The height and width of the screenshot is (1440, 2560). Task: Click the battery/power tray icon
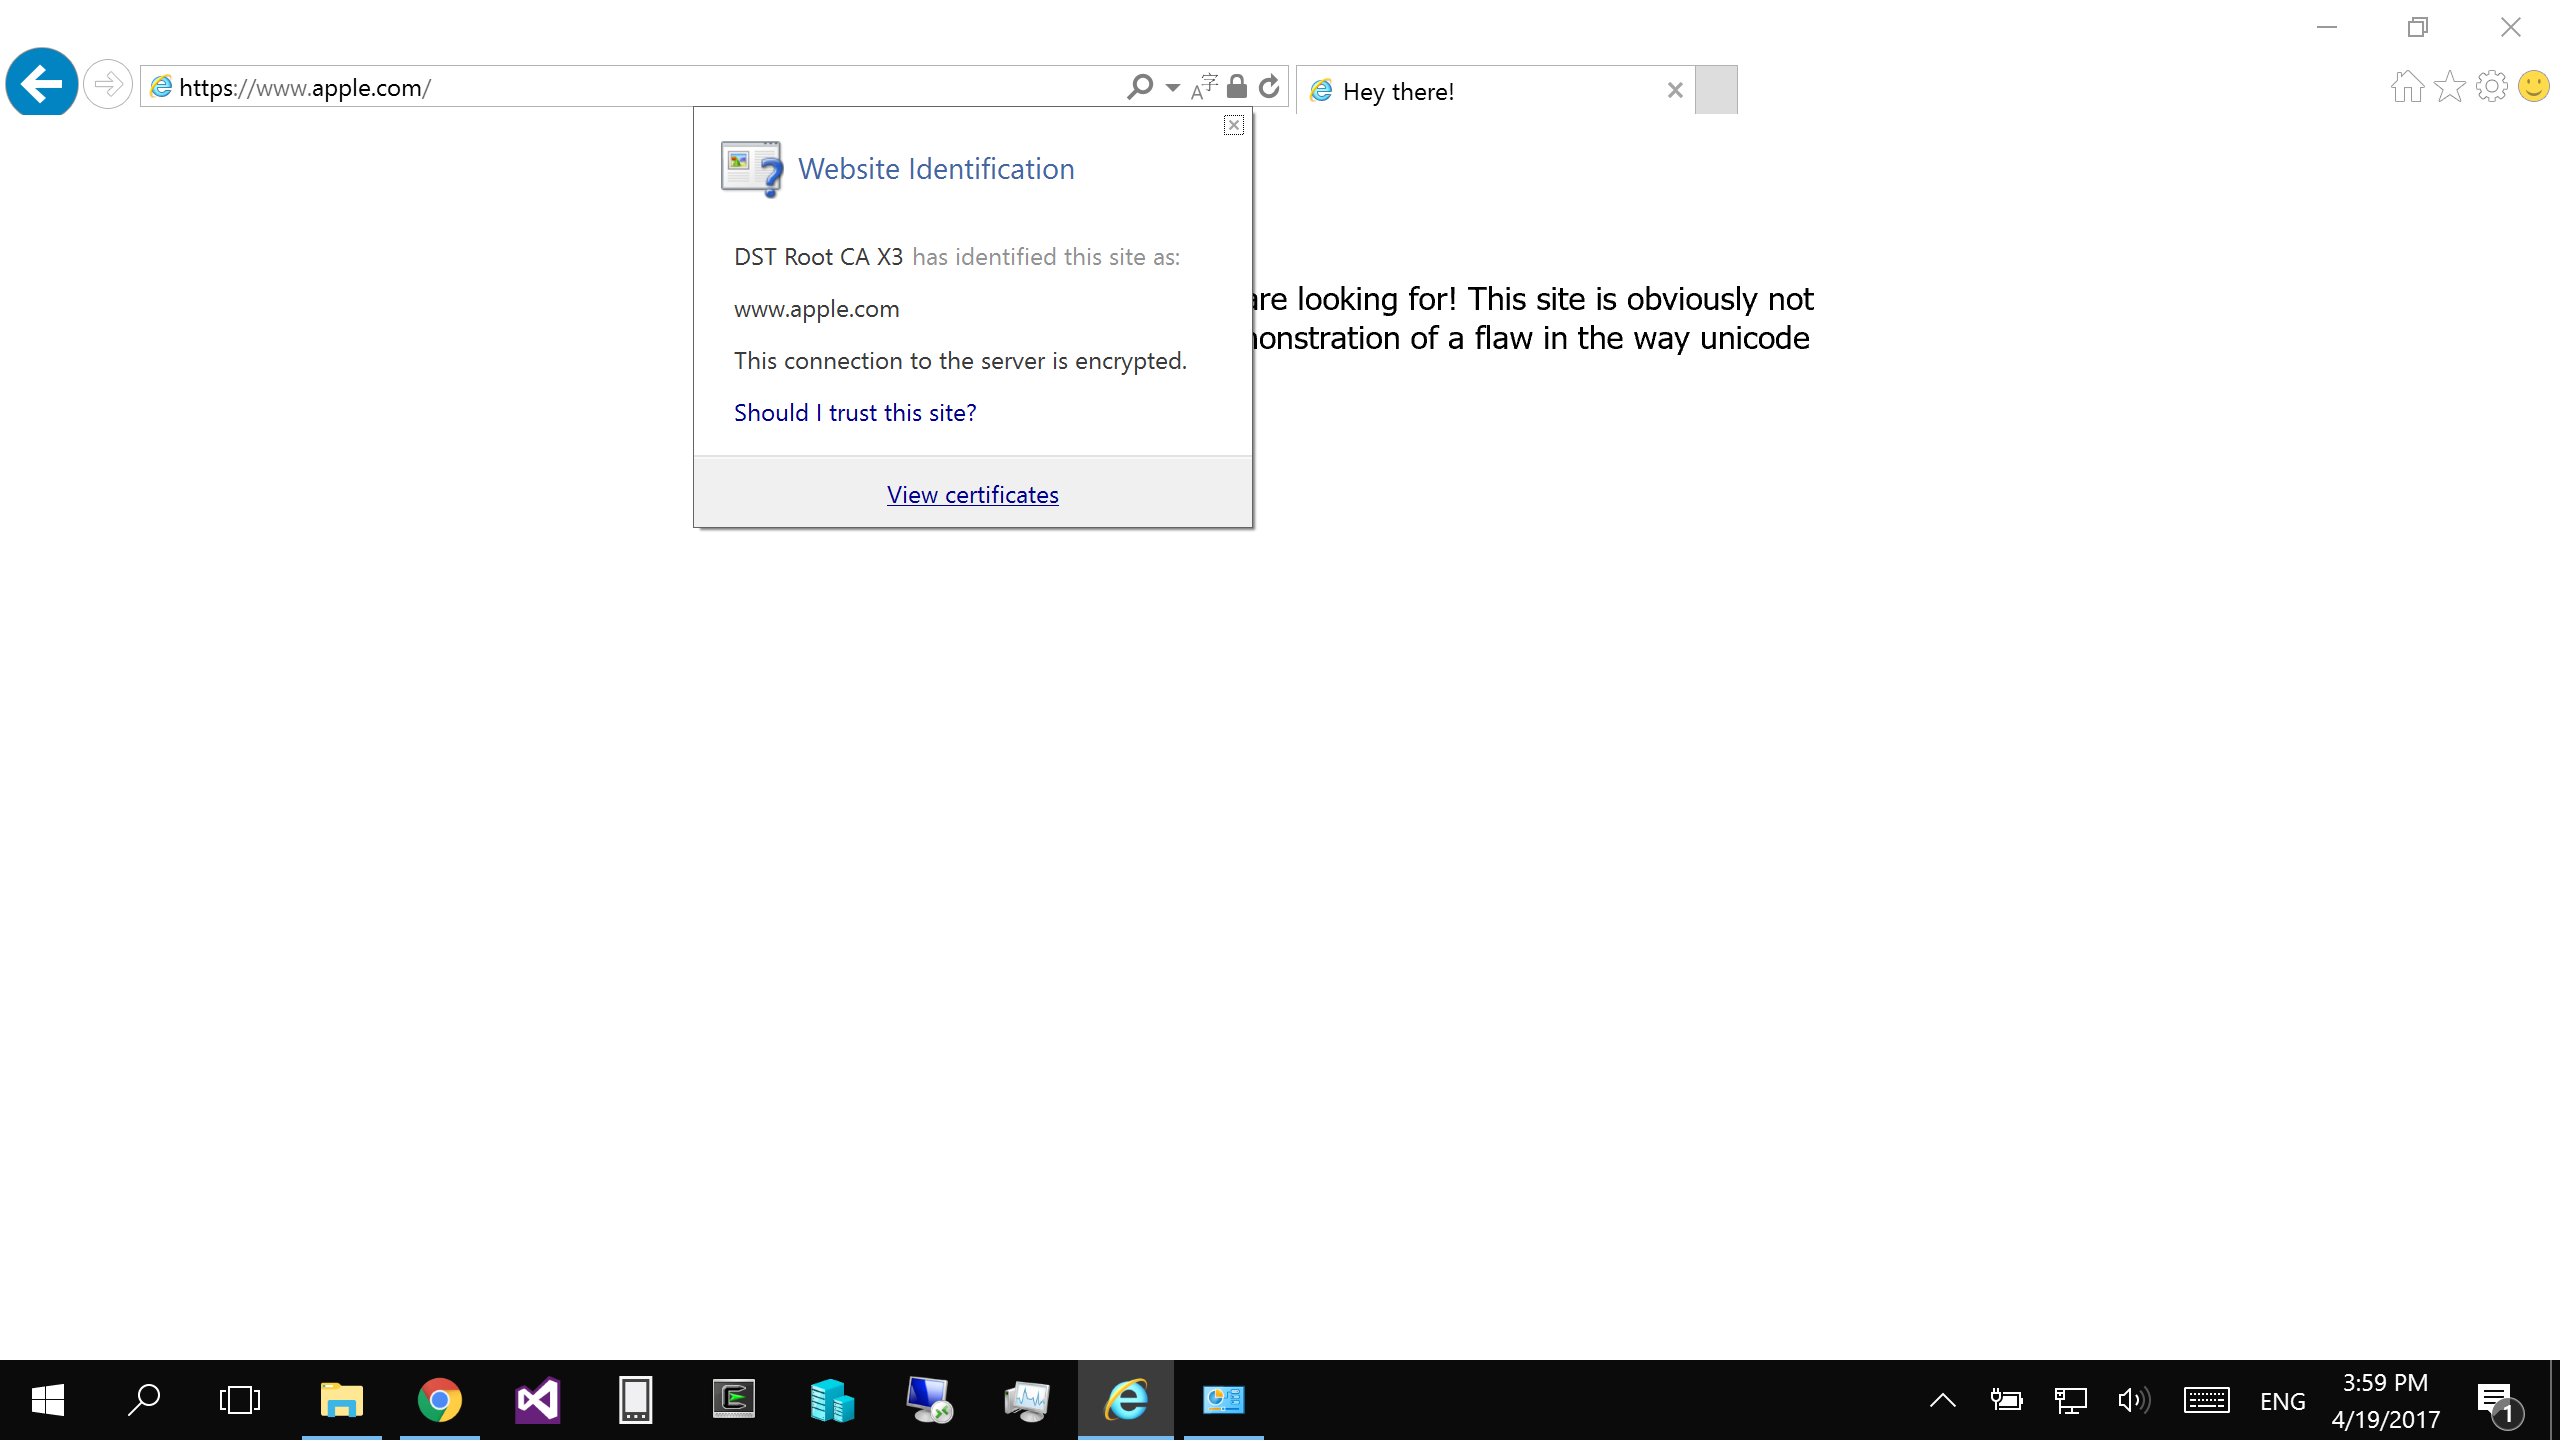point(2006,1400)
